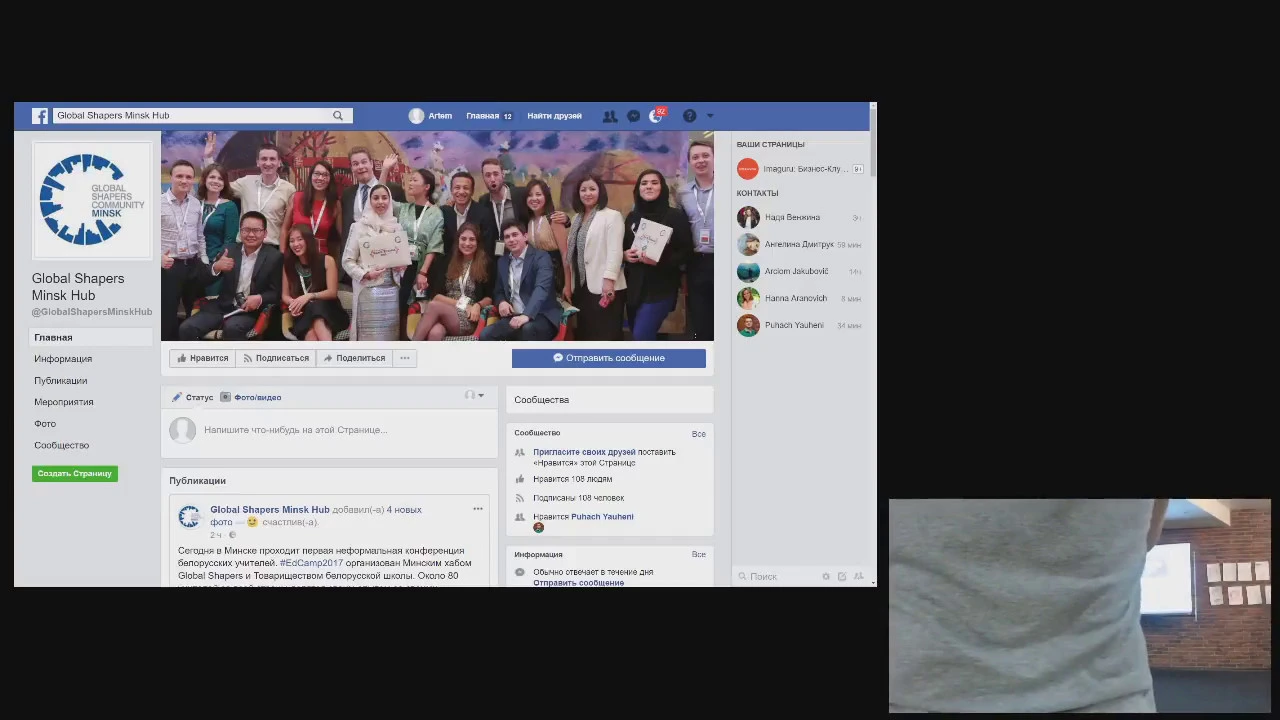The width and height of the screenshot is (1280, 720).
Task: Select Мероприятия tab in page sidebar
Action: [63, 402]
